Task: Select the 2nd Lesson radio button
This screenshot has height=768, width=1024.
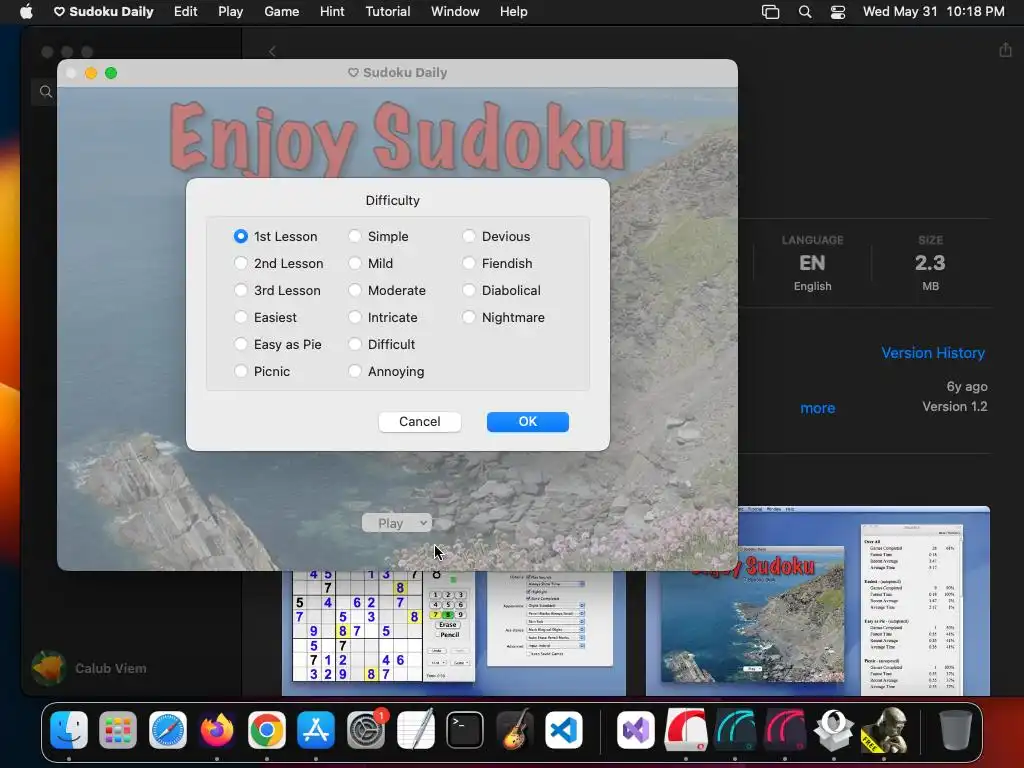Action: [x=240, y=263]
